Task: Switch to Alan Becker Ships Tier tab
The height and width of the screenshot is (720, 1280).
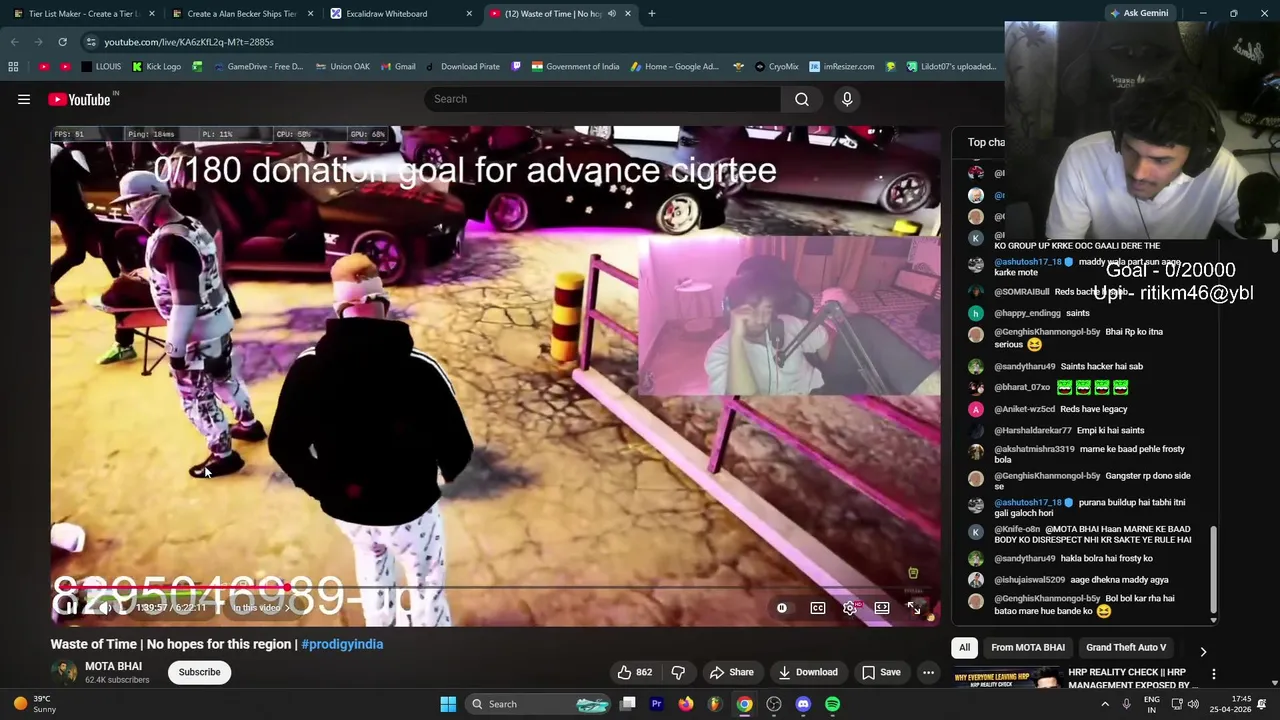Action: pyautogui.click(x=241, y=14)
